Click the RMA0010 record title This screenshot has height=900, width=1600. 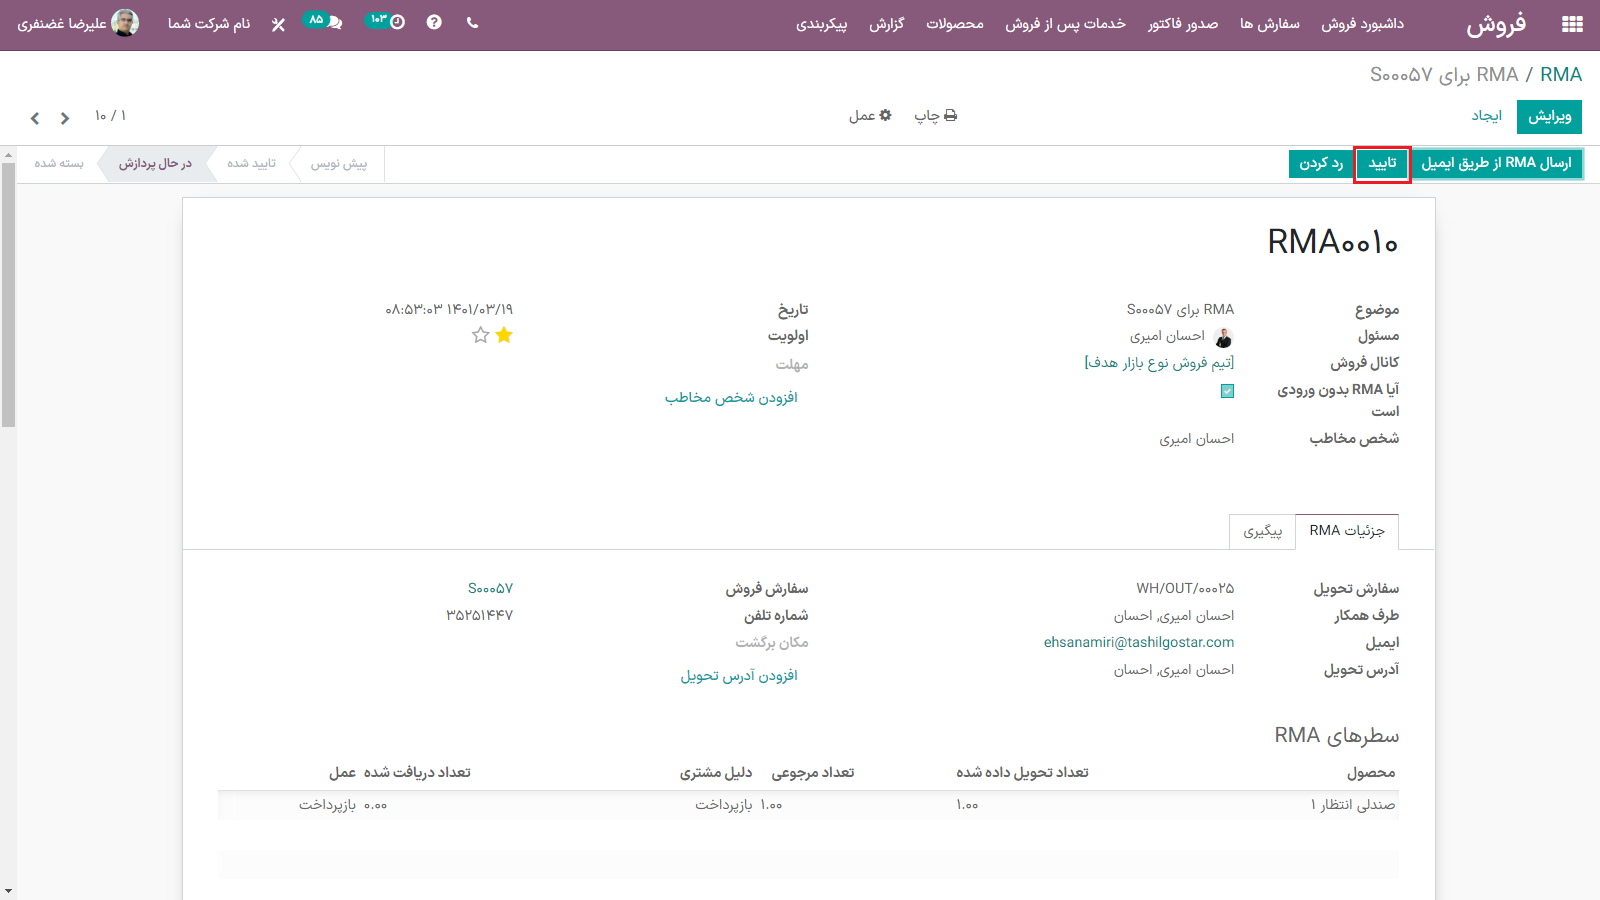click(x=1333, y=243)
